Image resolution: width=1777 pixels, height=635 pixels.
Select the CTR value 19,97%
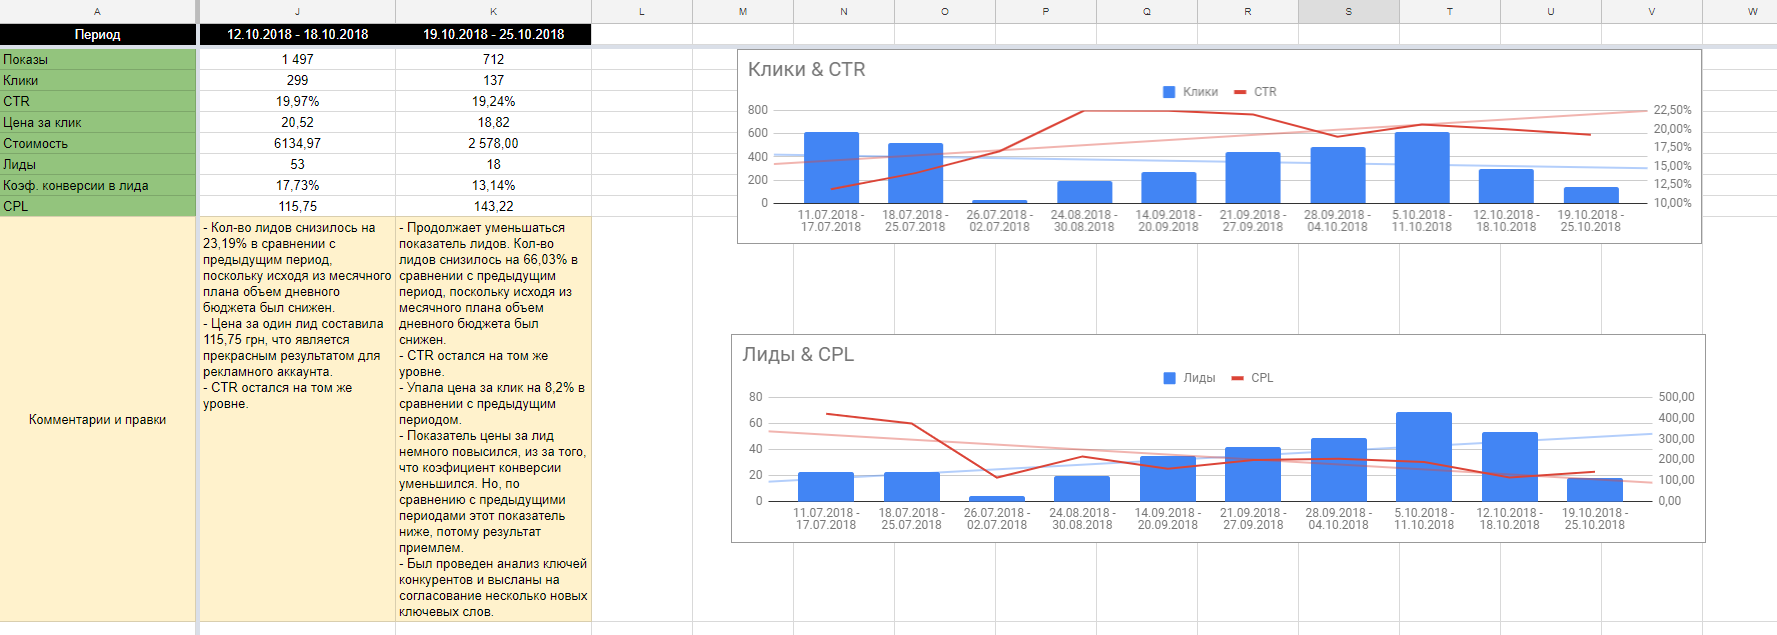pos(297,101)
